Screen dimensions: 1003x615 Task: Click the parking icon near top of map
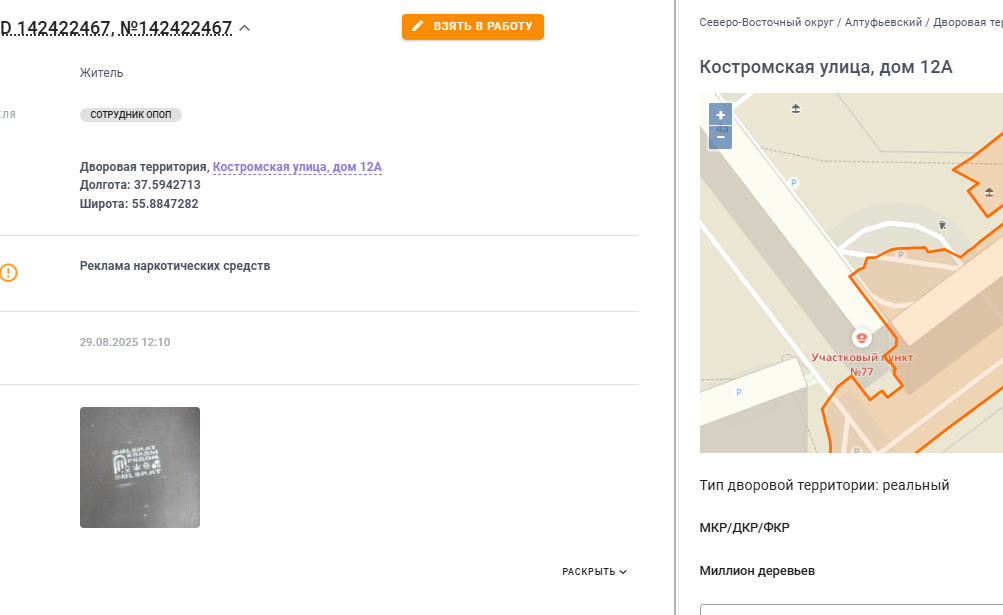[794, 182]
